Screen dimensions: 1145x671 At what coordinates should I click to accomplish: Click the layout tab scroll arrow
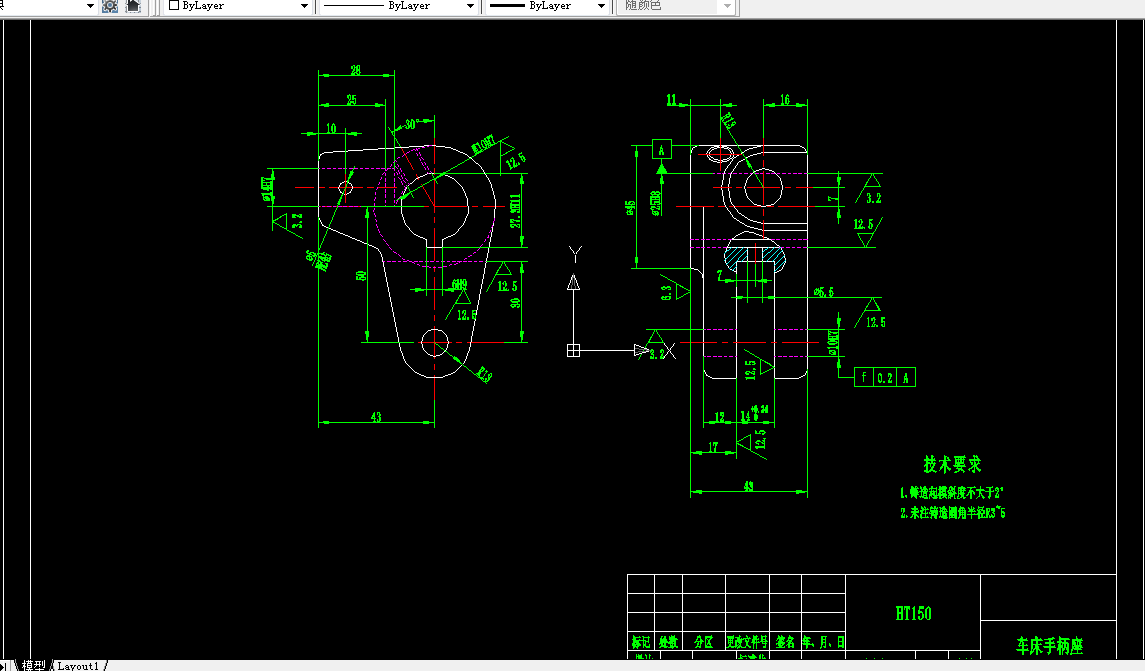[3, 666]
